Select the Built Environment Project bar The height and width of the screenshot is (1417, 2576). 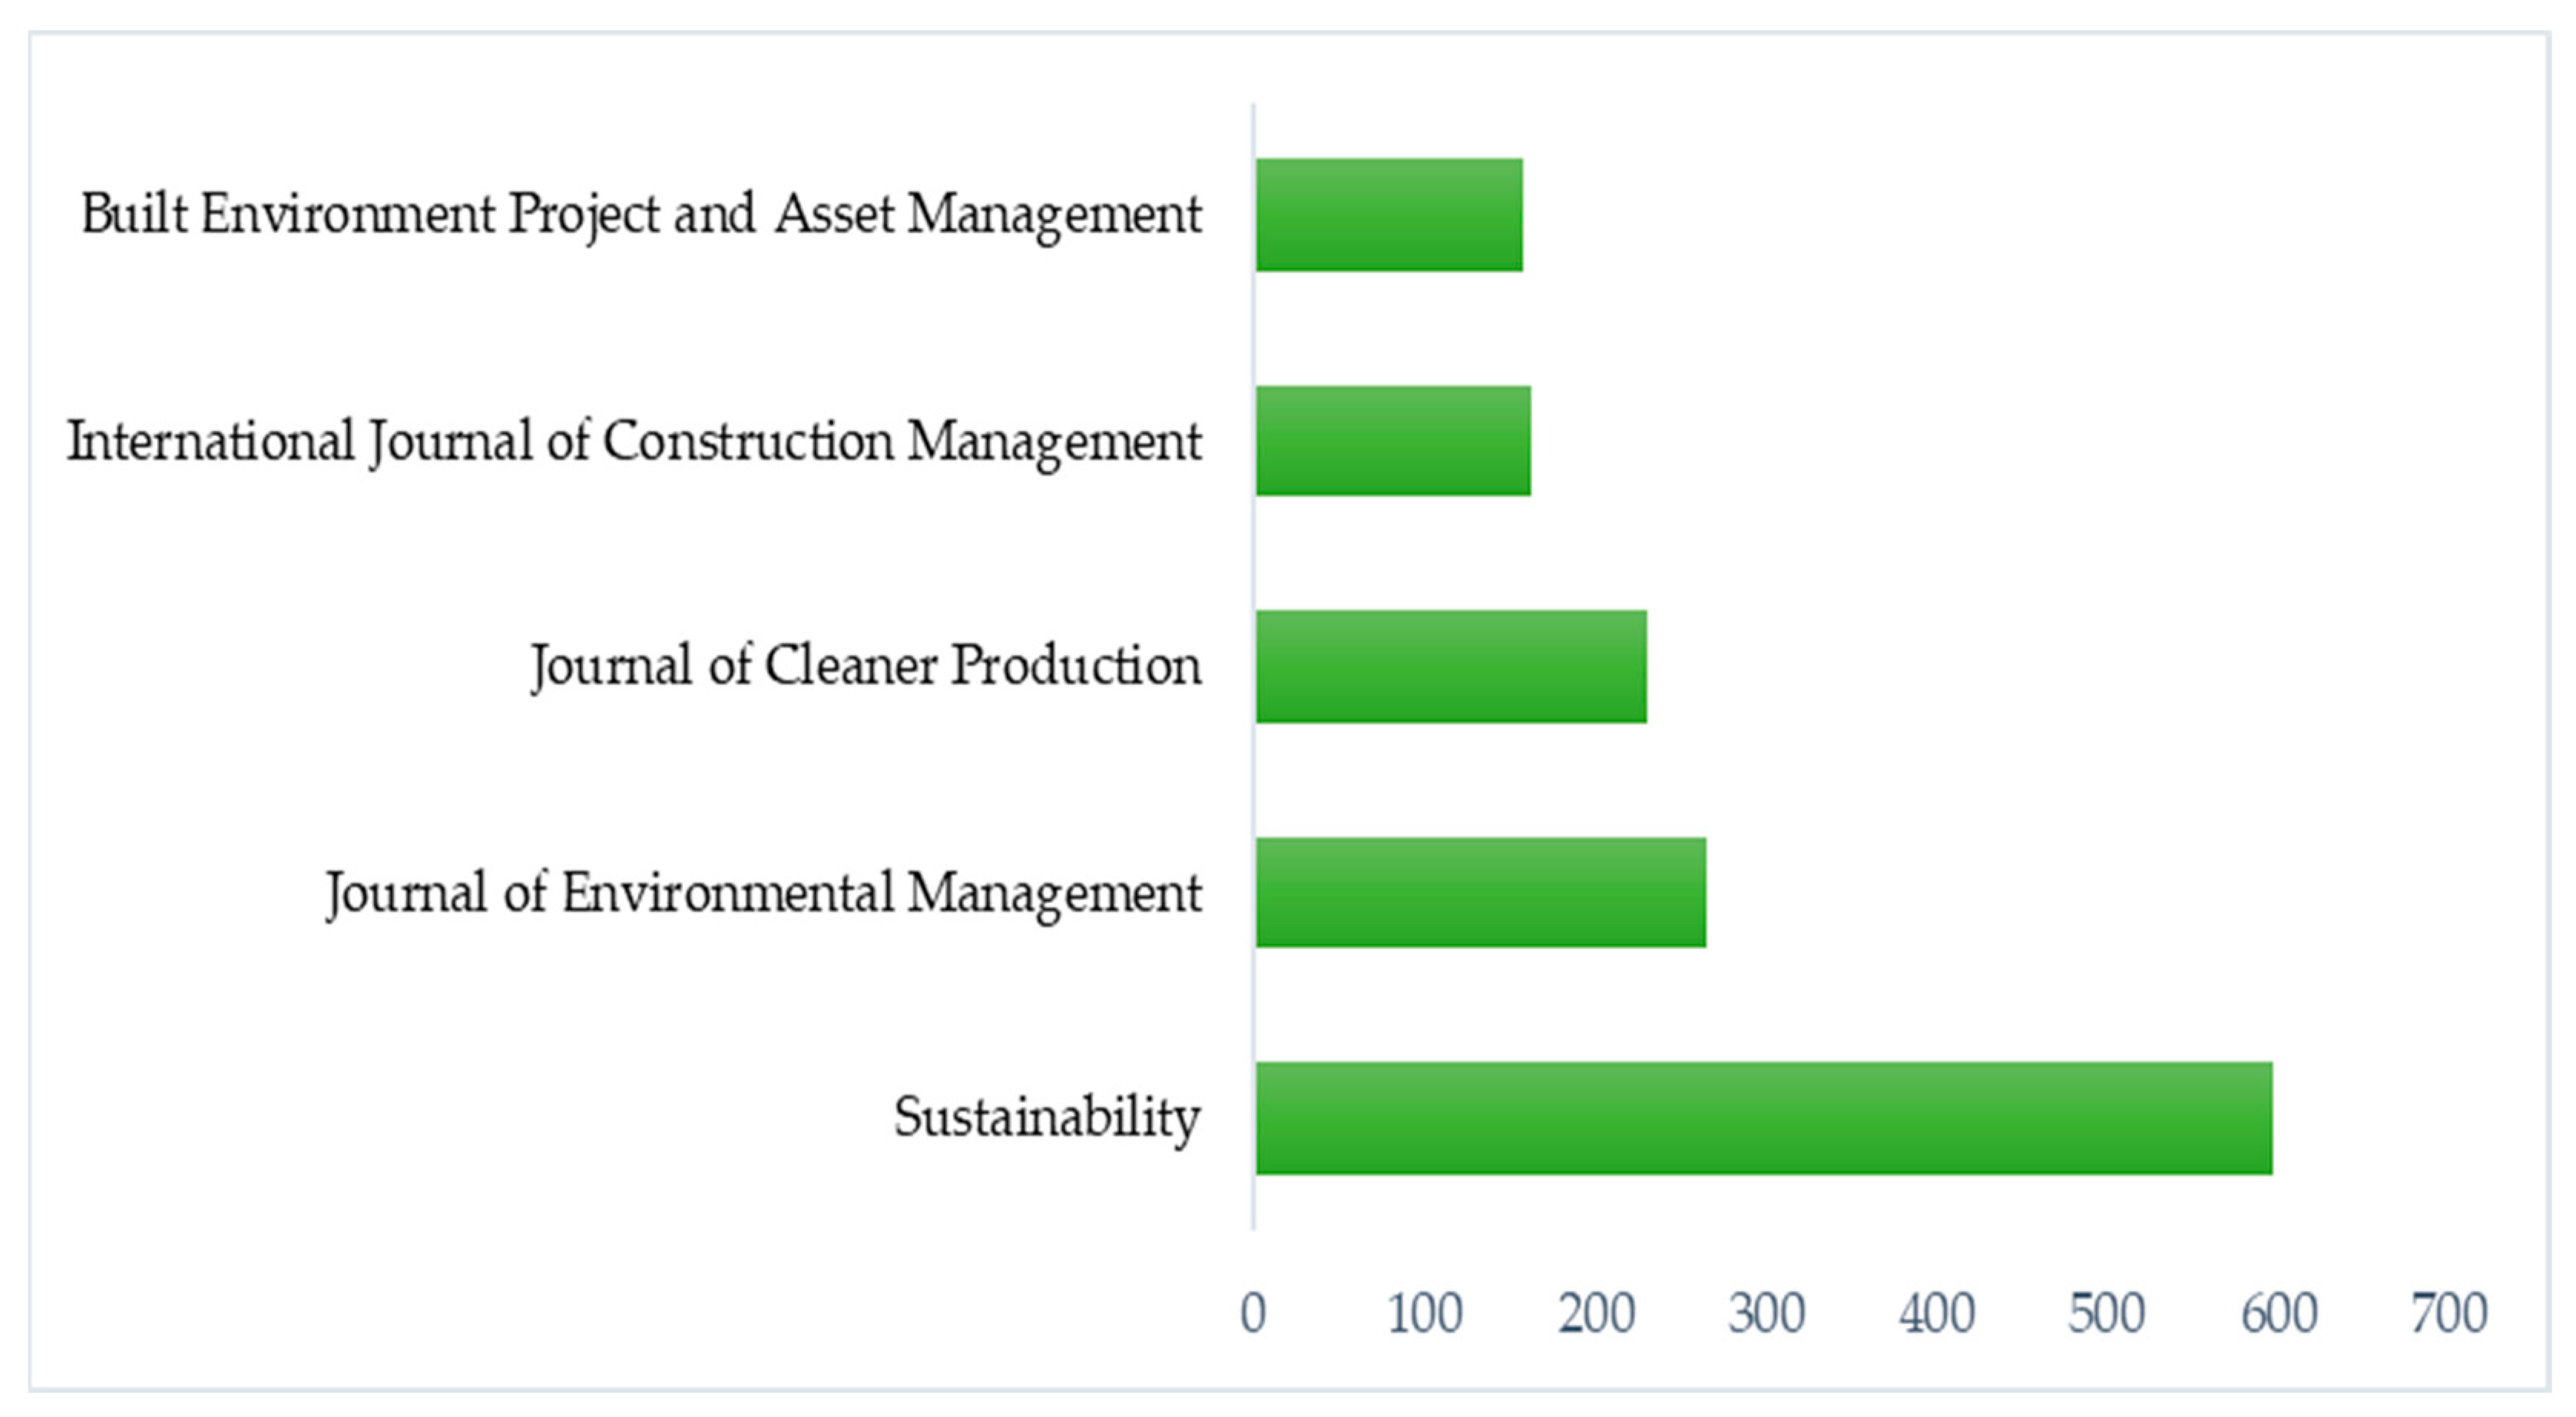point(1389,215)
